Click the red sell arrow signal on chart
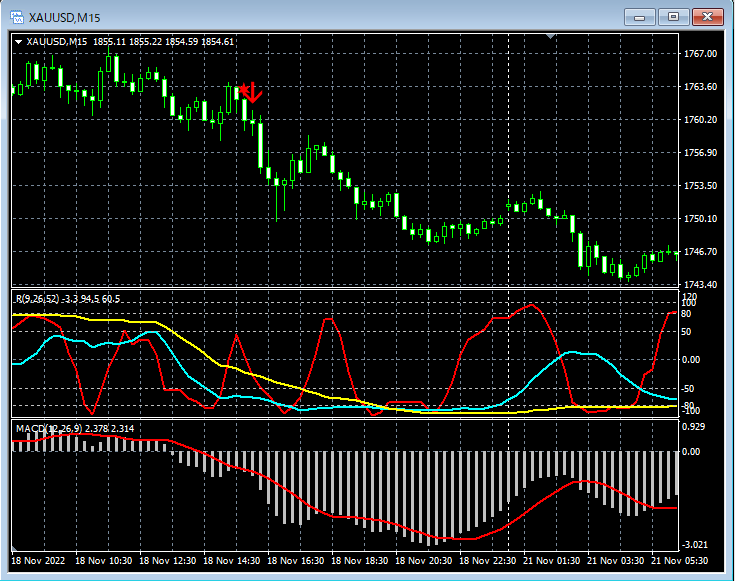 click(x=251, y=92)
